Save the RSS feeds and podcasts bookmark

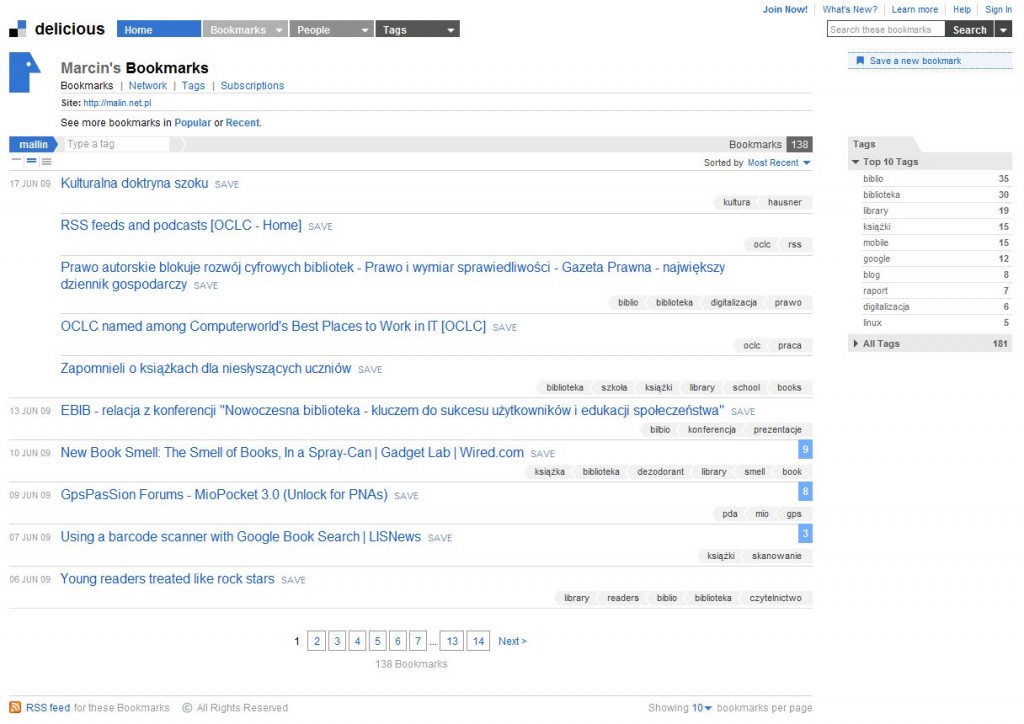tap(320, 227)
